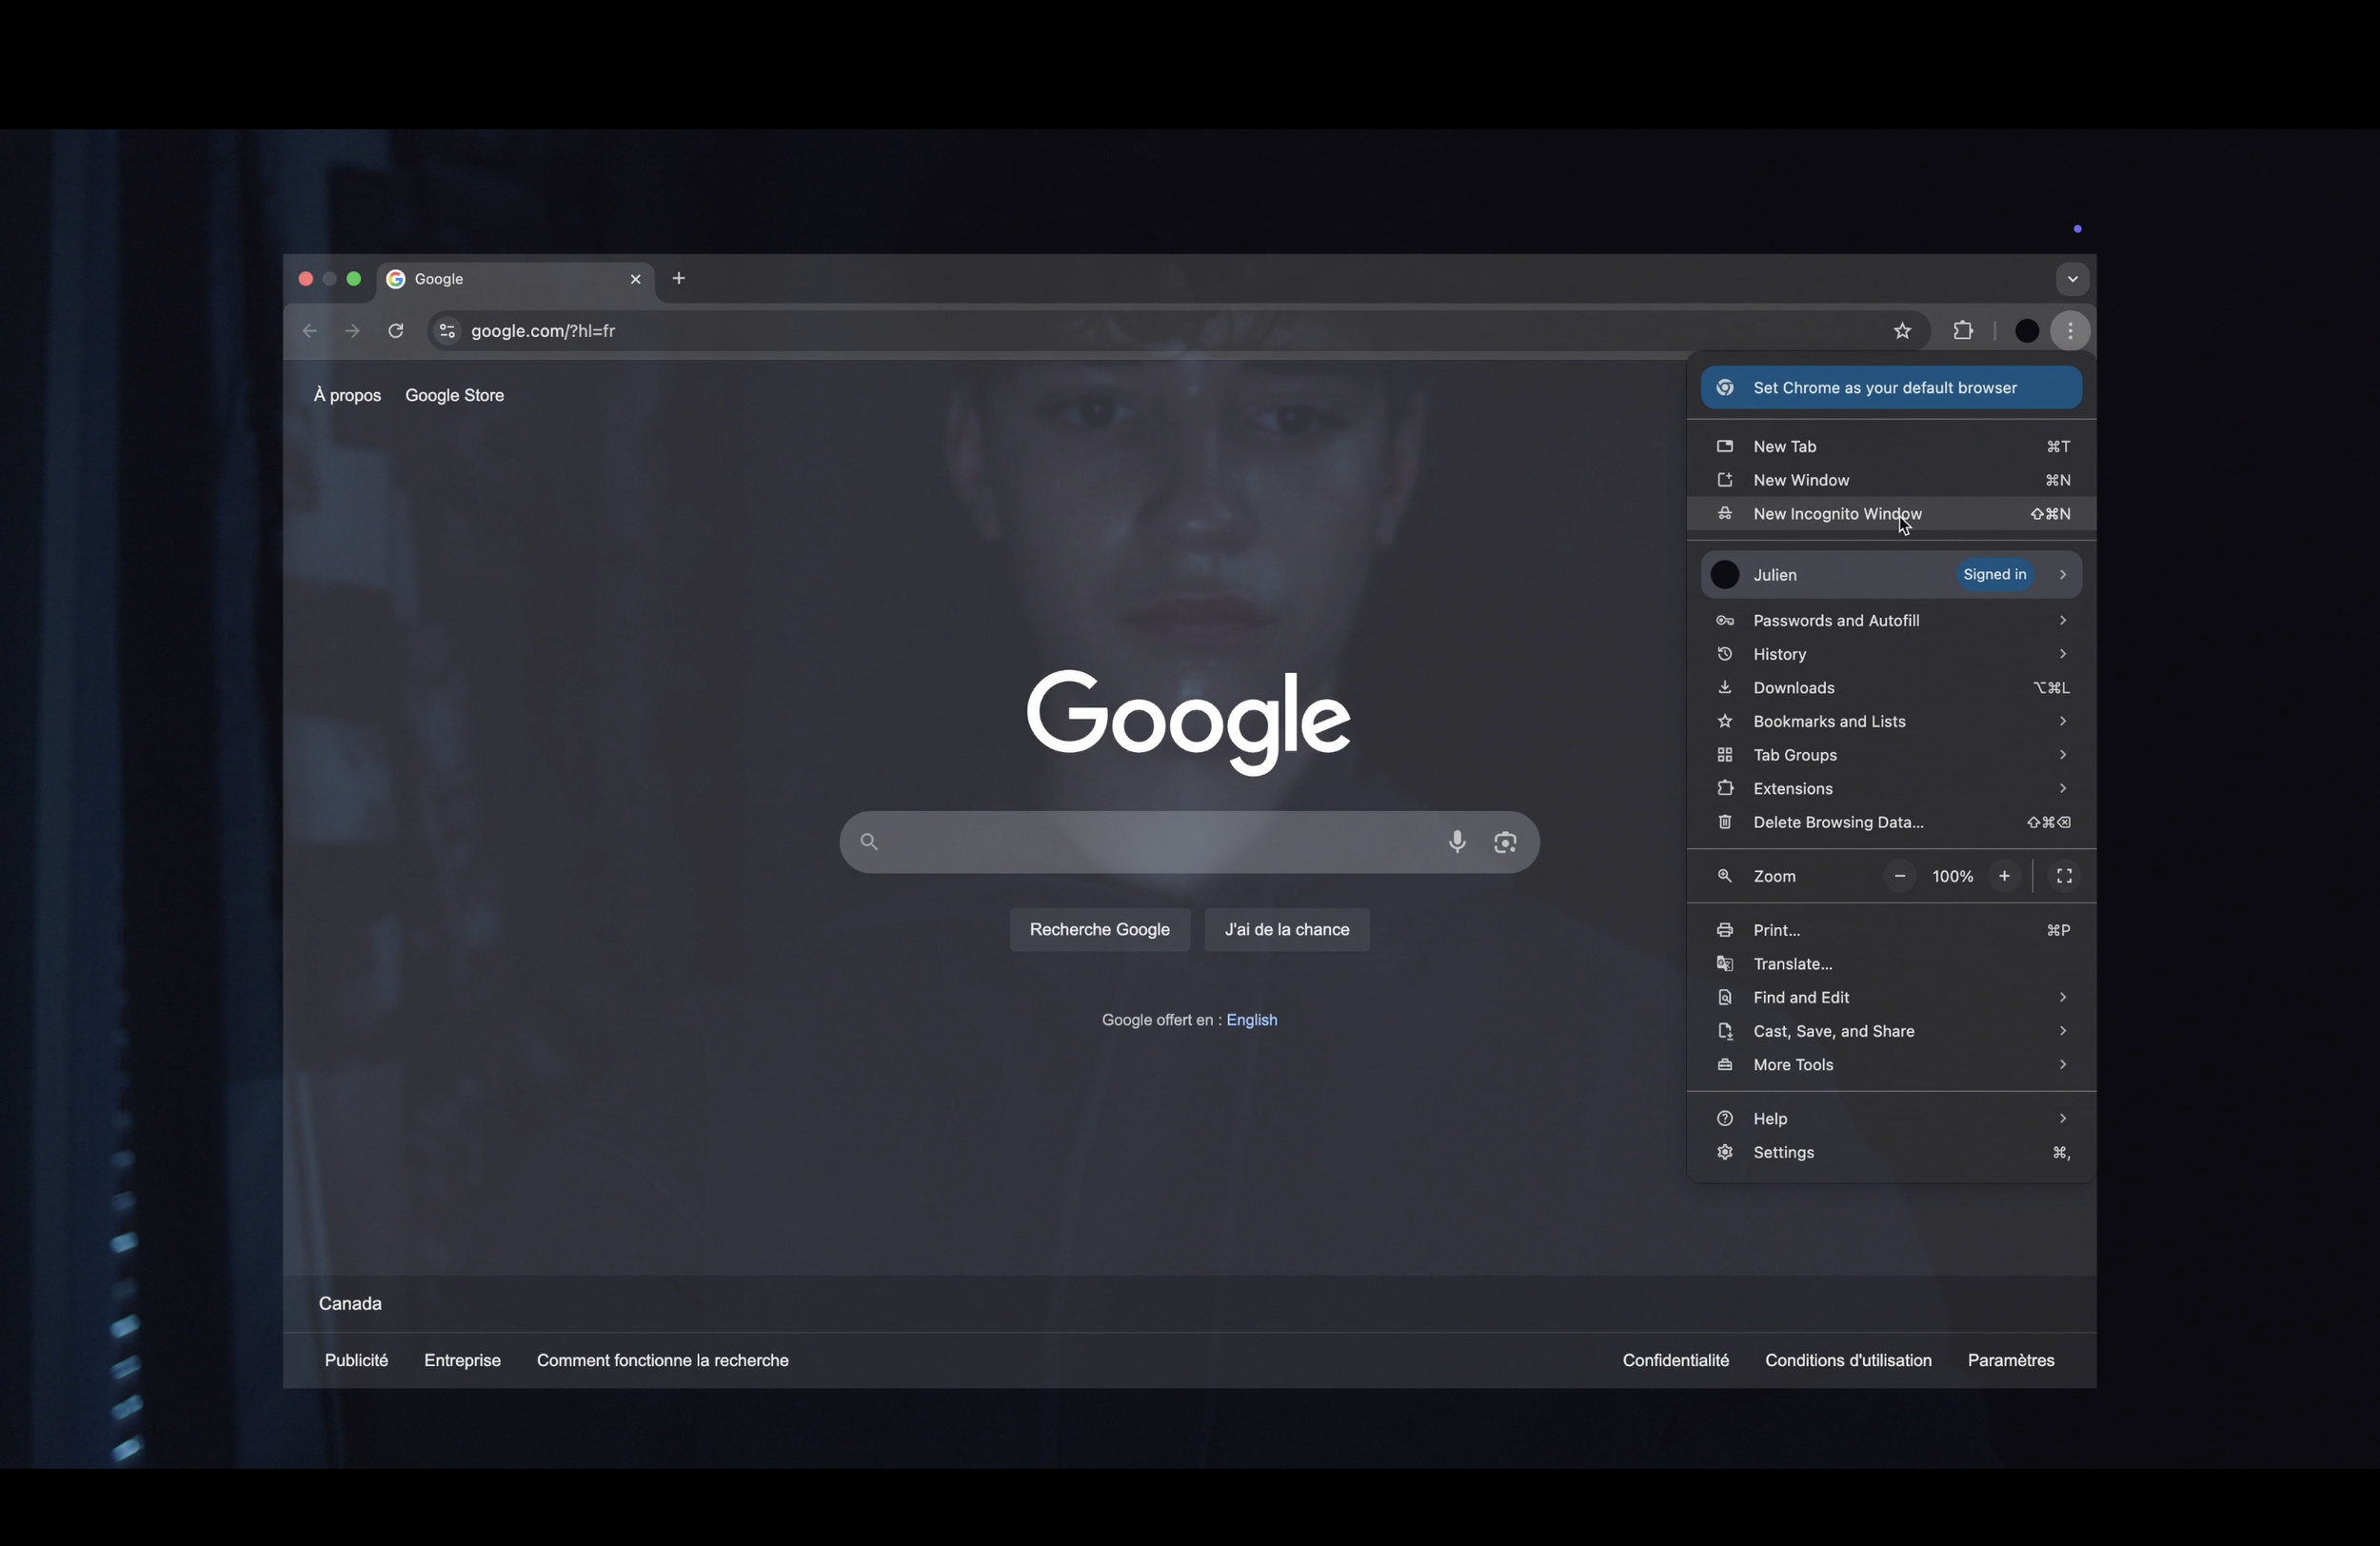
Task: Open the Extensions puzzle icon in toolbar
Action: coord(1963,331)
